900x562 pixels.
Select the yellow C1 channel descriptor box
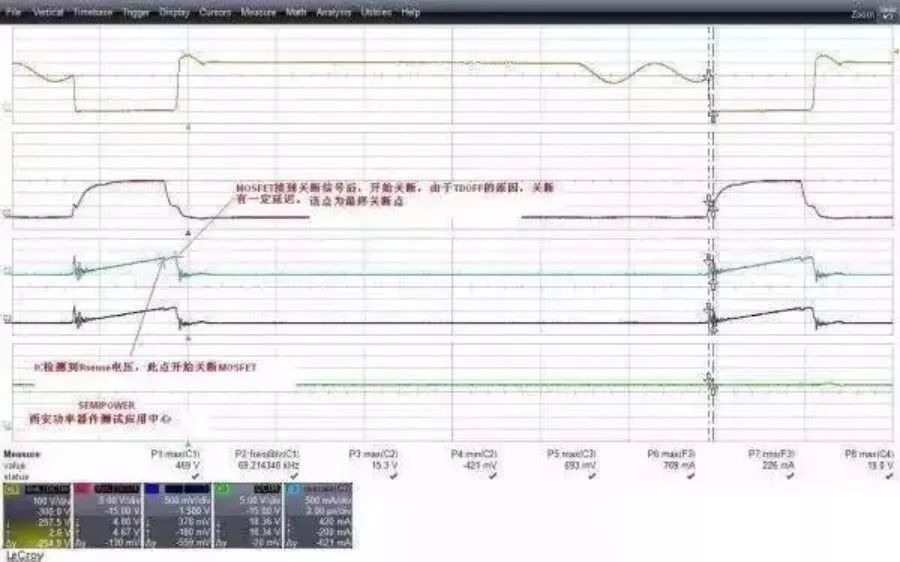coord(37,512)
